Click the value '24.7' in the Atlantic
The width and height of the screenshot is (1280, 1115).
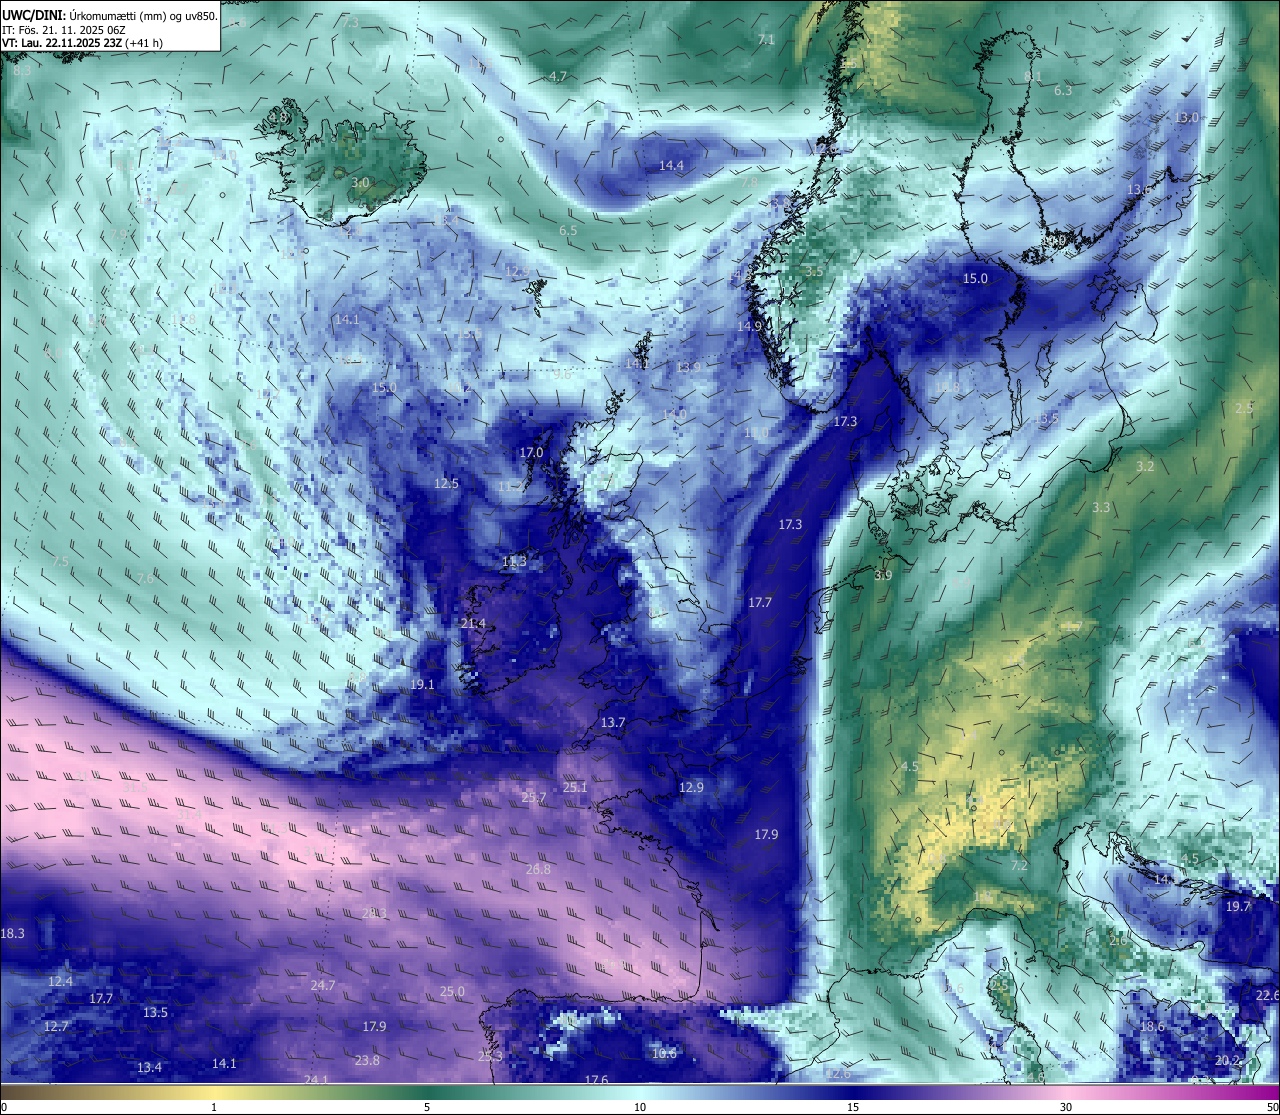(x=323, y=986)
